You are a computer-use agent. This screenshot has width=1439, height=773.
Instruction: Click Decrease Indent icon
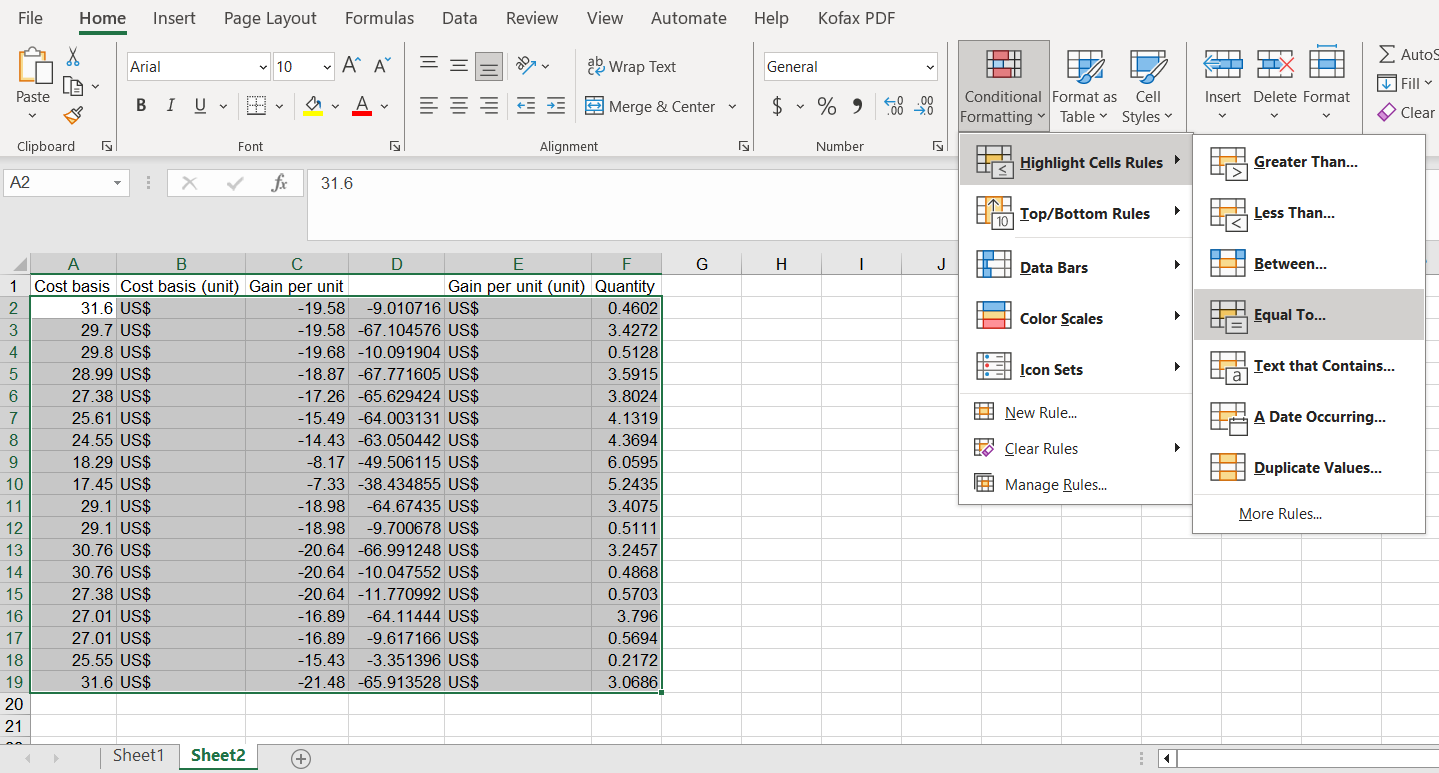point(526,106)
